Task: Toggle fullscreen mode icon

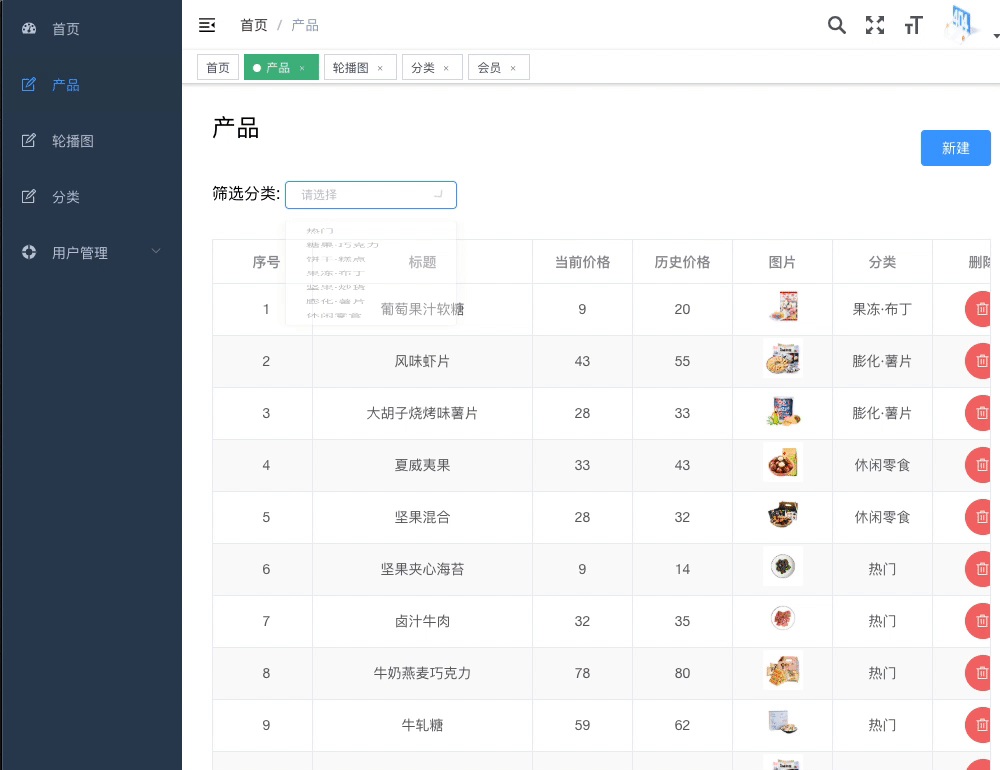Action: click(x=874, y=25)
